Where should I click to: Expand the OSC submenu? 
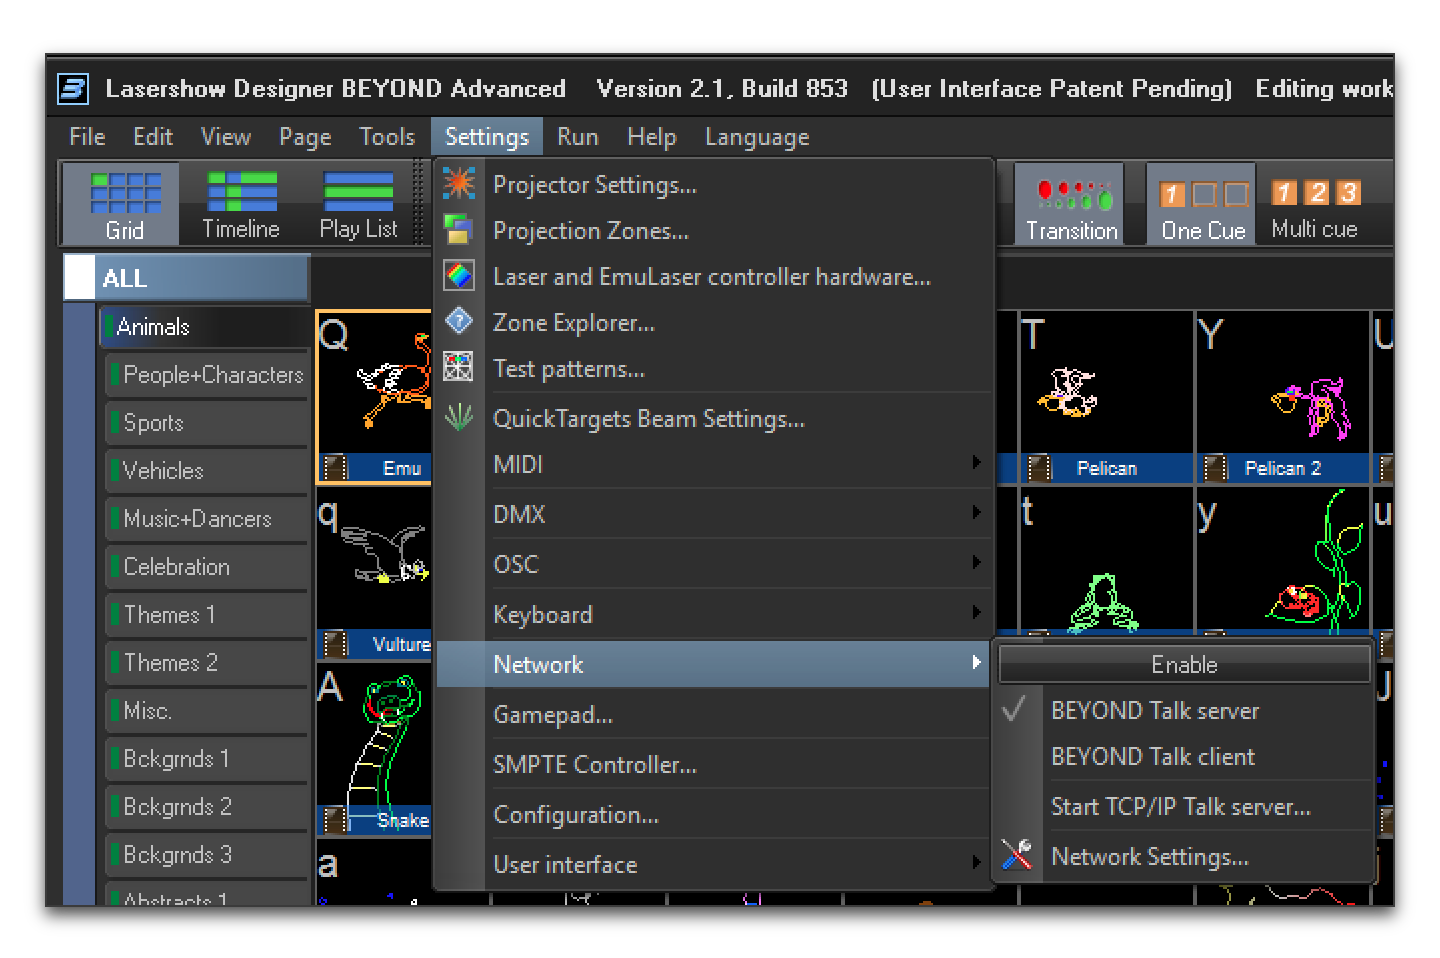pyautogui.click(x=713, y=564)
